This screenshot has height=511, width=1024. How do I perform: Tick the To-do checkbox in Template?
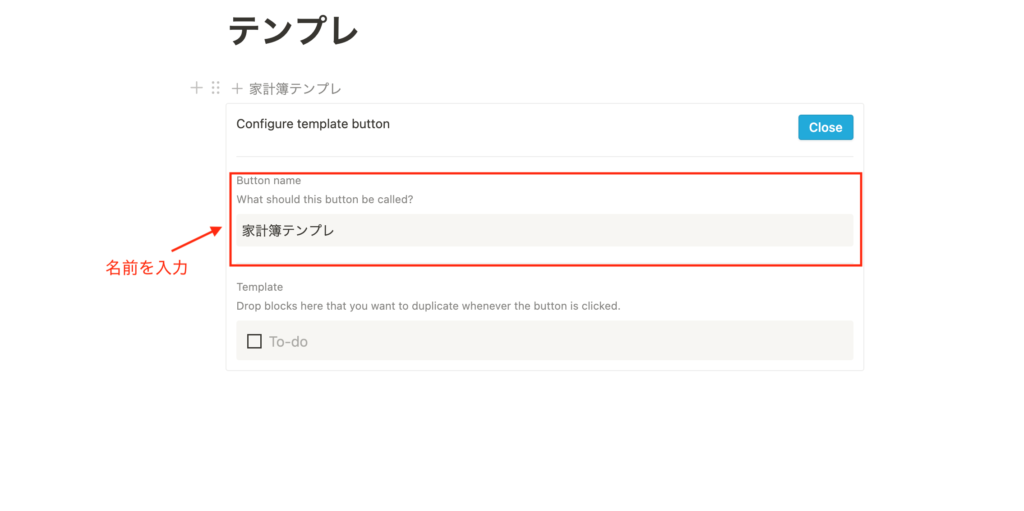255,341
